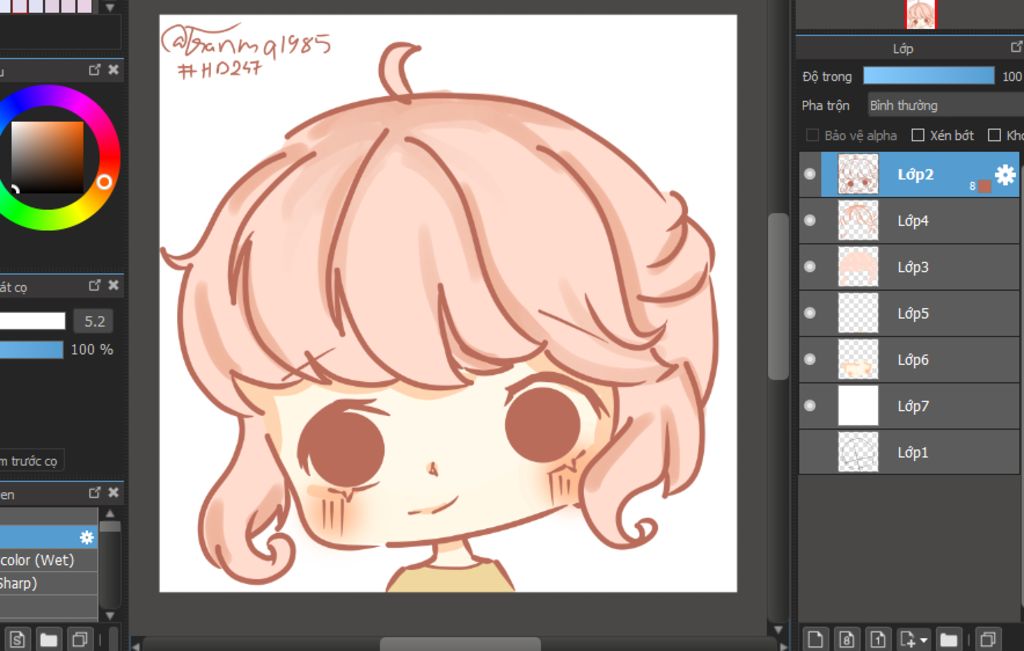Hide the Lớp7 layer
Image resolution: width=1024 pixels, height=651 pixels.
[810, 405]
